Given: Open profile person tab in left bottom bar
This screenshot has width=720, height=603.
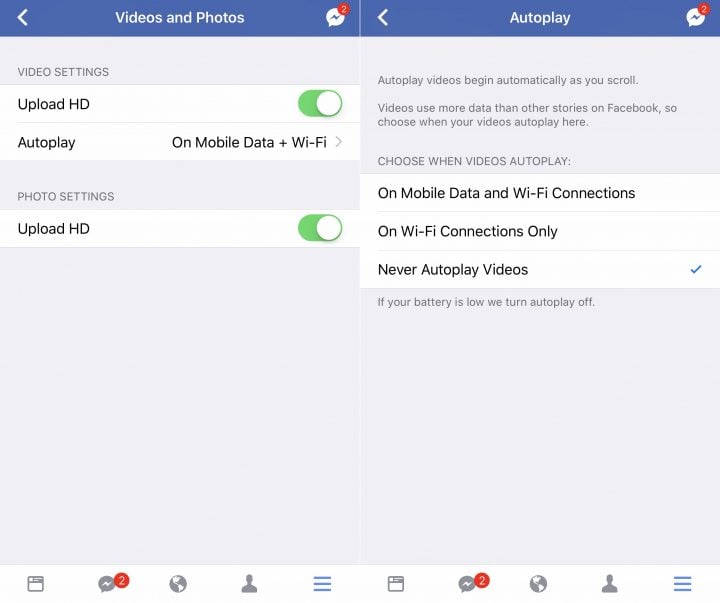Looking at the screenshot, I should [249, 583].
